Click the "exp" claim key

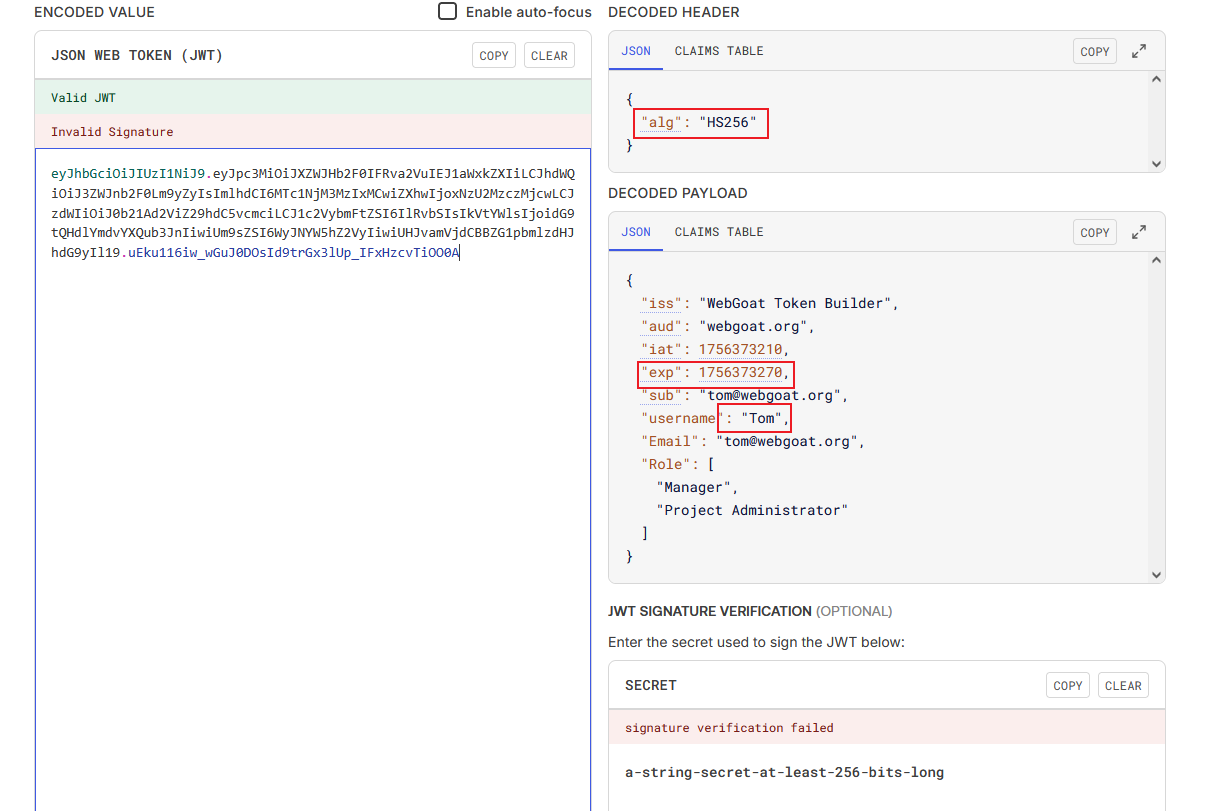[x=662, y=373]
